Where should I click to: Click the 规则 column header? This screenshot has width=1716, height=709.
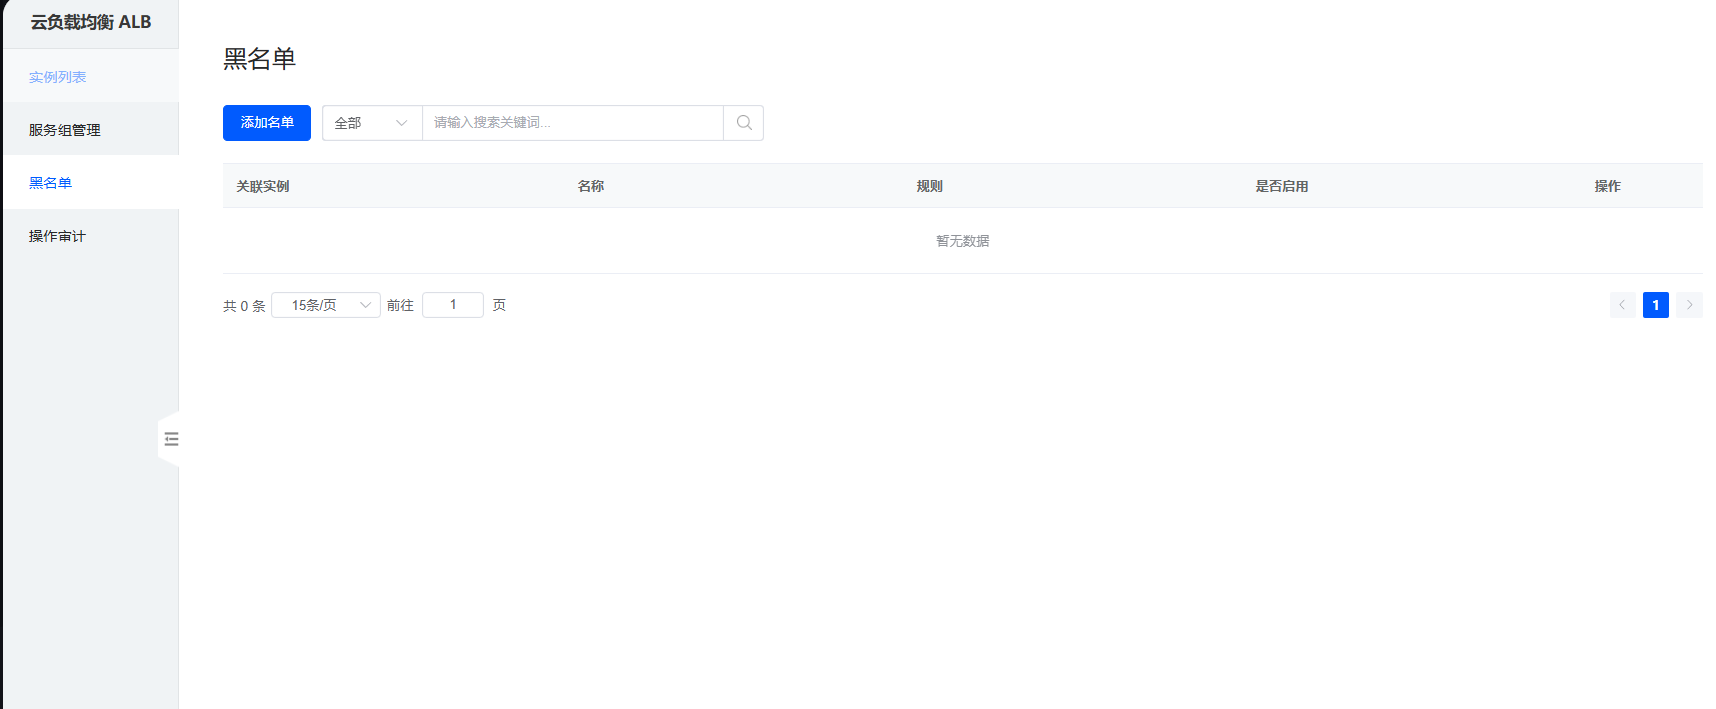[929, 186]
